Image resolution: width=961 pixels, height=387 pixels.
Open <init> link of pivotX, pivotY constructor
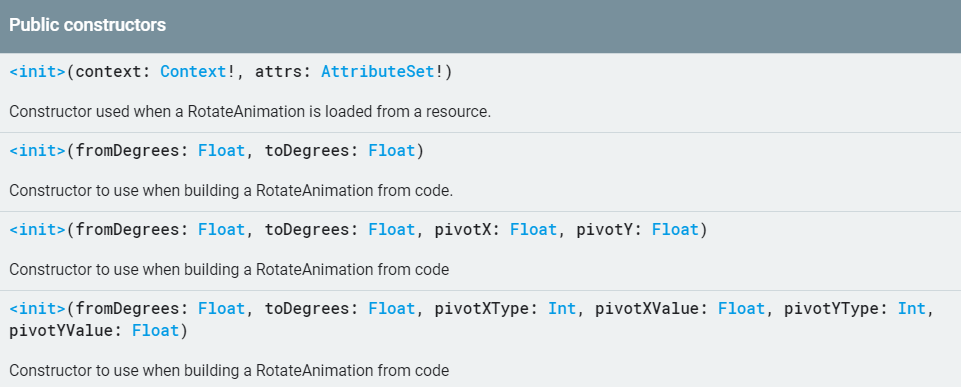[x=37, y=230]
